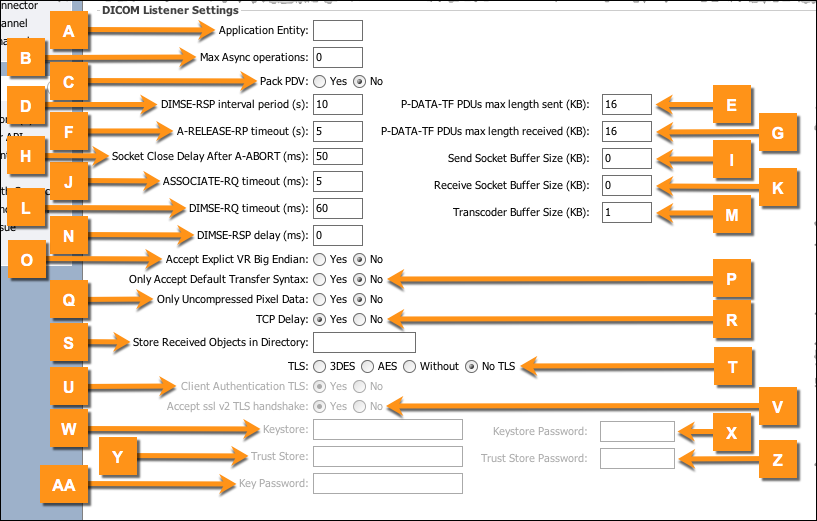Focus the Max Async operations field
Viewport: 817px width, 521px height.
pyautogui.click(x=337, y=56)
